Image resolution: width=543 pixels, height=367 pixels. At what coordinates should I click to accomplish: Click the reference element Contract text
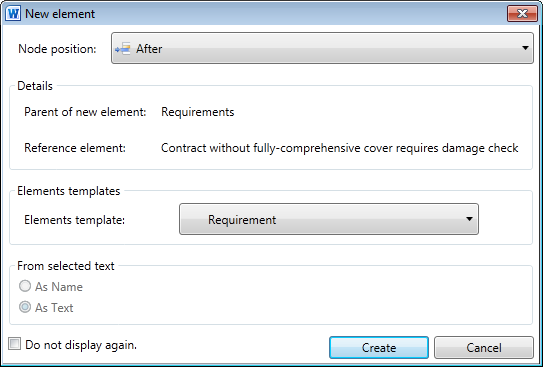339,148
